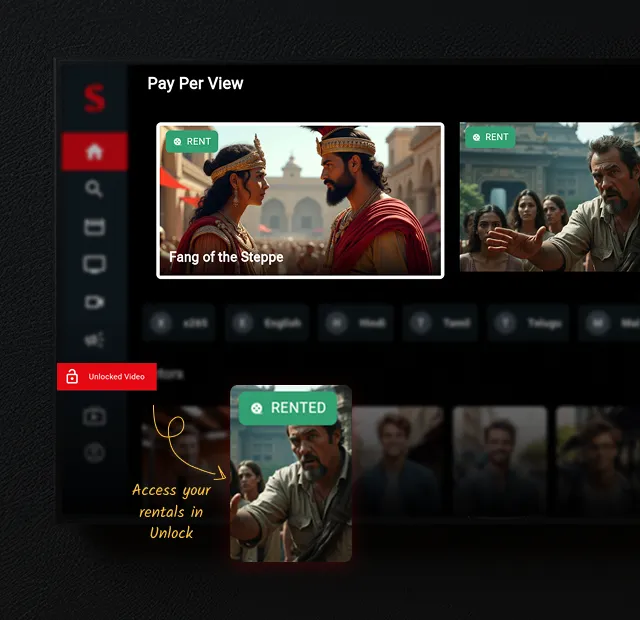Open the Home icon in sidebar
Viewport: 640px width, 620px height.
[94, 152]
